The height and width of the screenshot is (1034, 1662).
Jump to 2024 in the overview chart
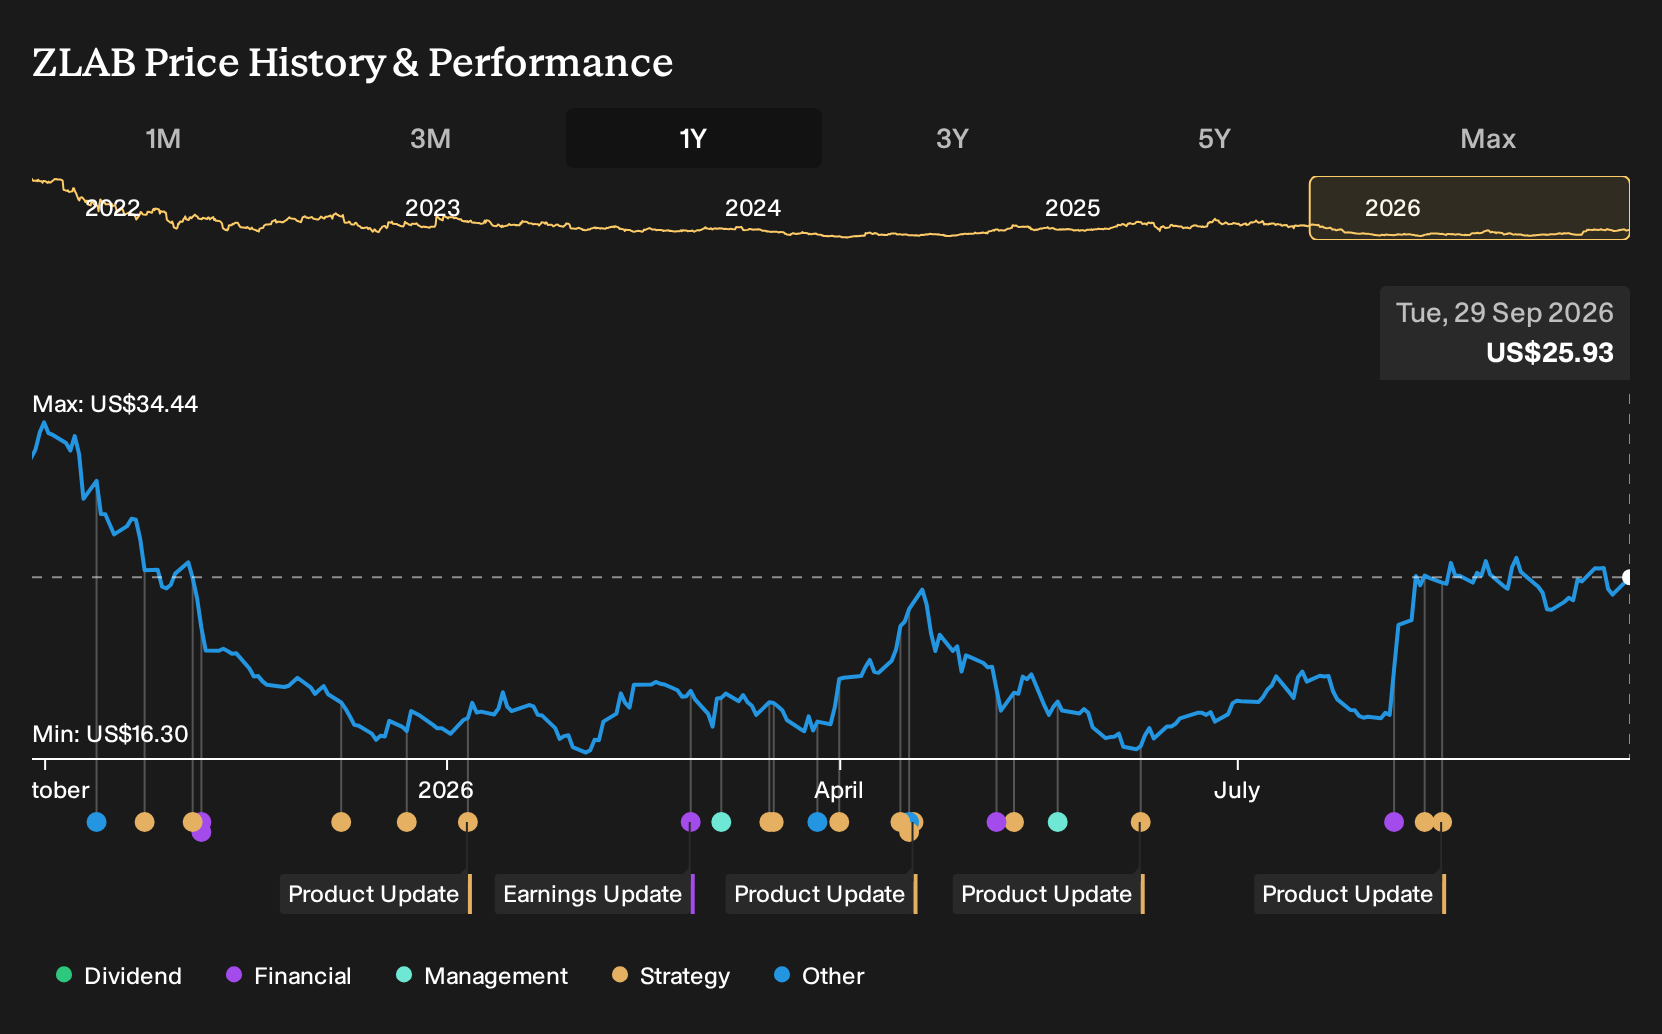[752, 208]
